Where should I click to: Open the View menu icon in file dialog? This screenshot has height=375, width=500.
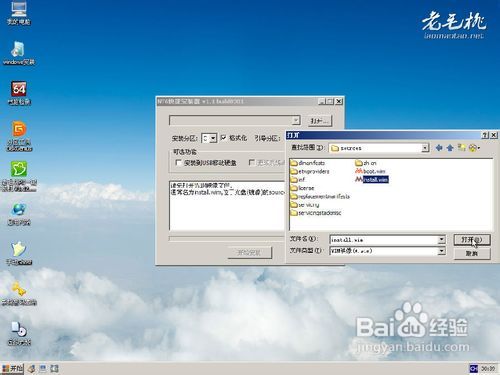point(474,147)
